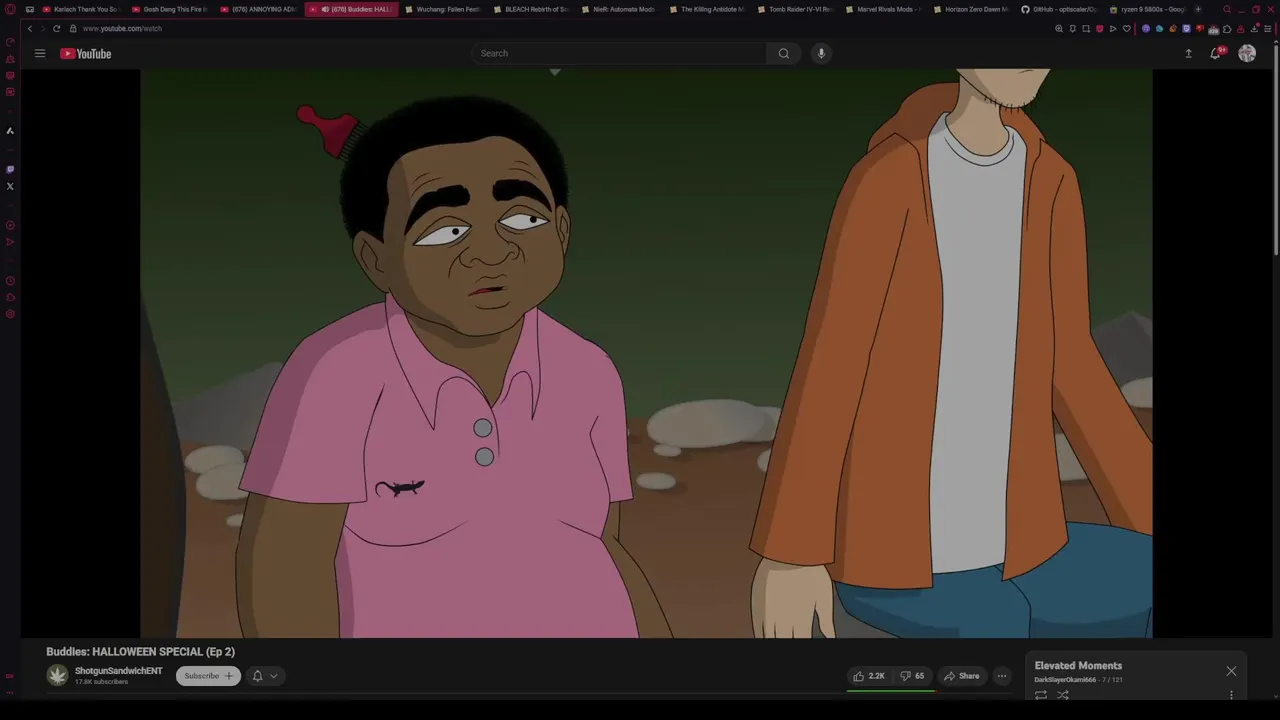Open the DarkSlayerOkami666 playlist owner link
Image resolution: width=1280 pixels, height=720 pixels.
1065,680
